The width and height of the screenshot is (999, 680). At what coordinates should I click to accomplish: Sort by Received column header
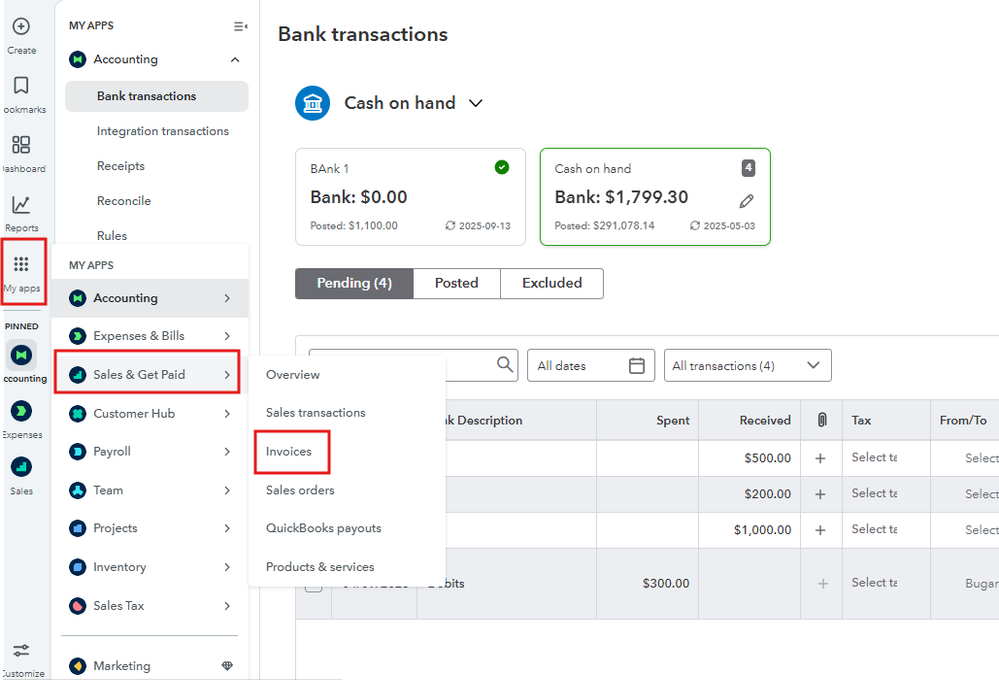765,421
